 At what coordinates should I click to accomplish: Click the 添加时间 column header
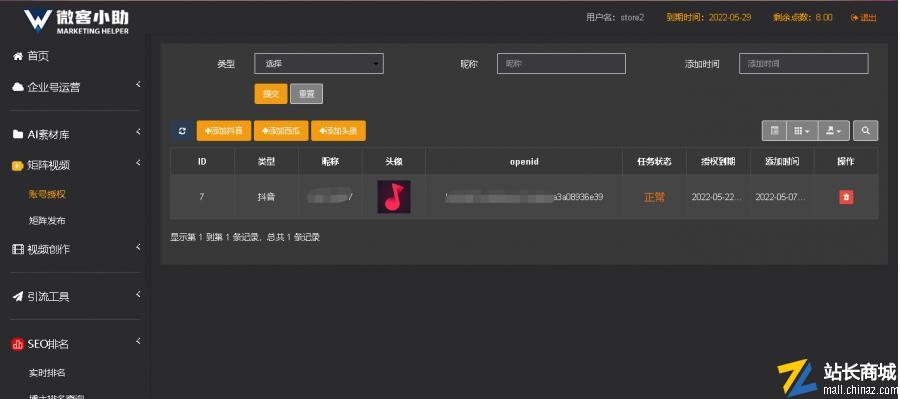point(782,162)
